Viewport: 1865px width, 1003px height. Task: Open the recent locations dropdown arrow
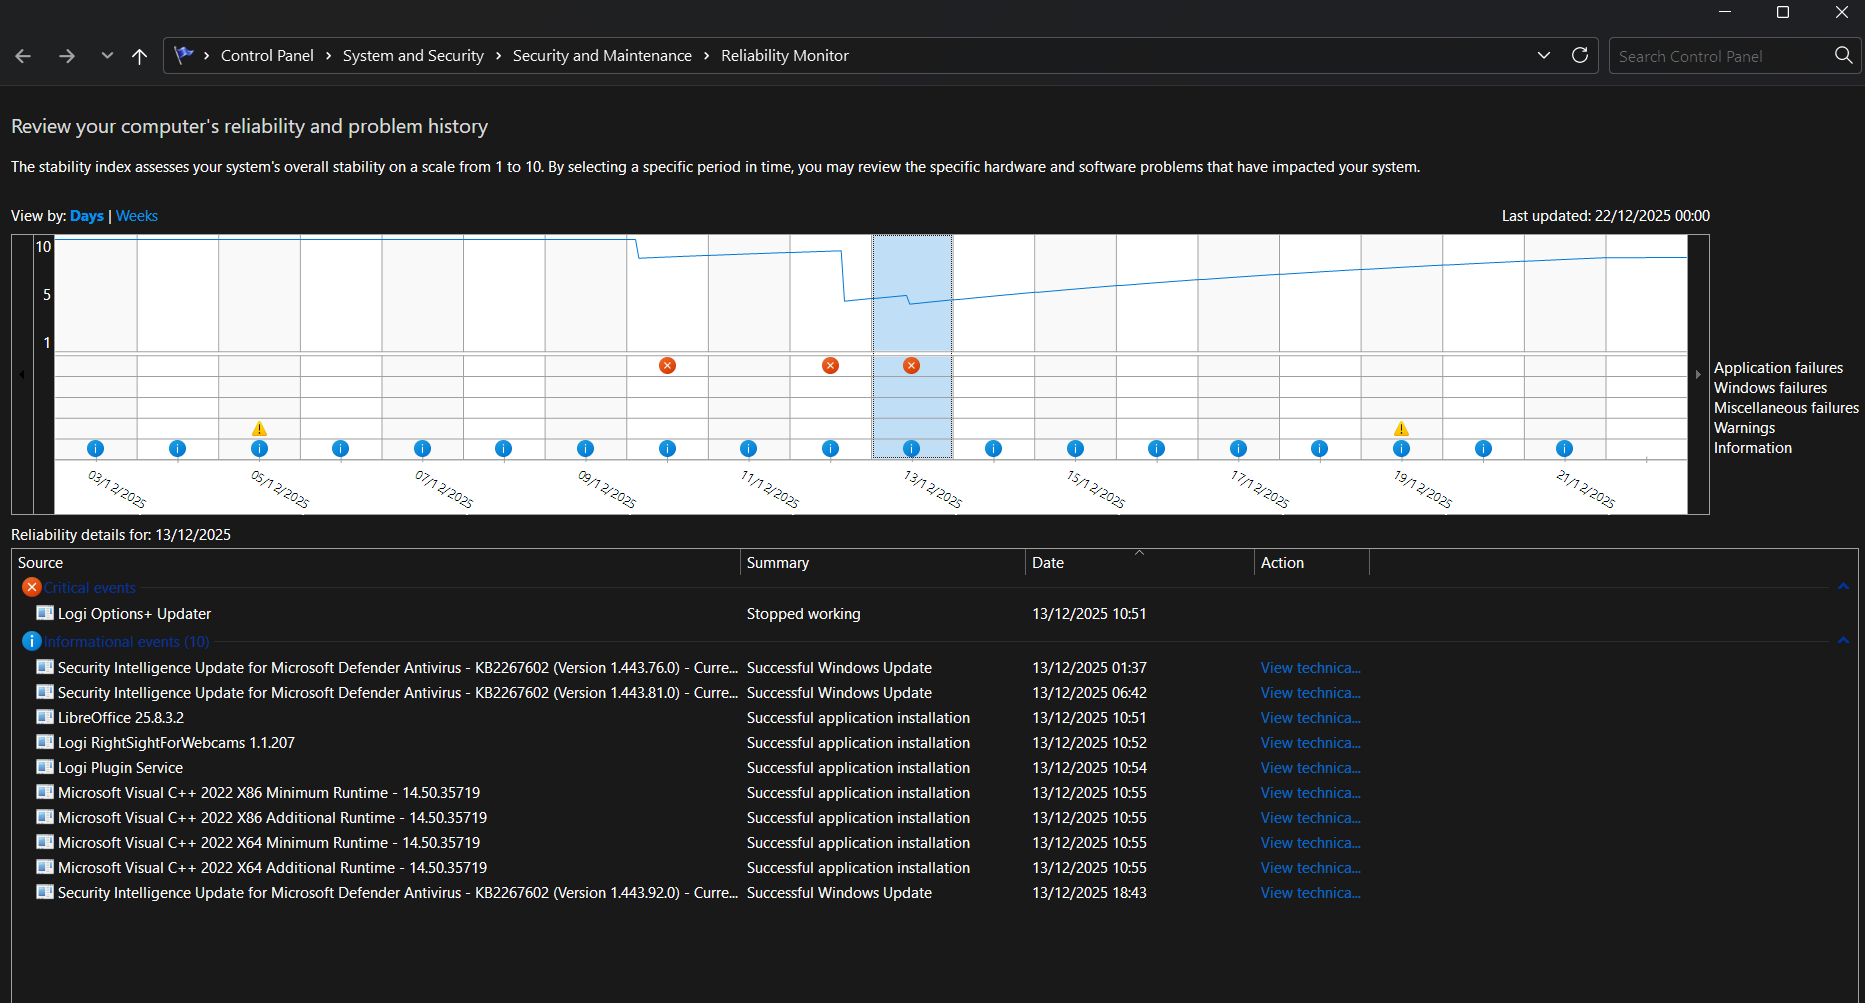tap(107, 56)
